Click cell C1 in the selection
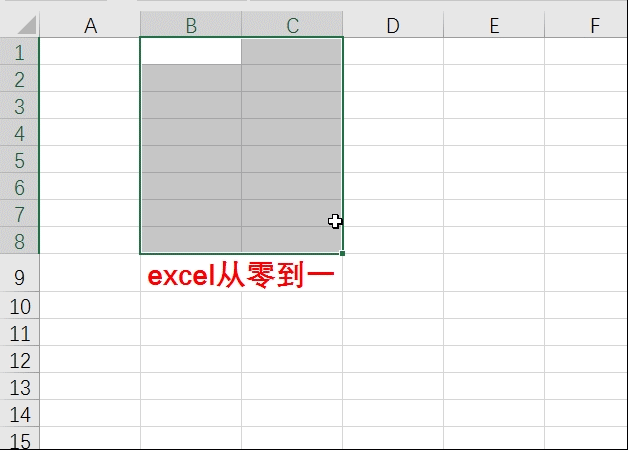The image size is (628, 450). tap(292, 51)
